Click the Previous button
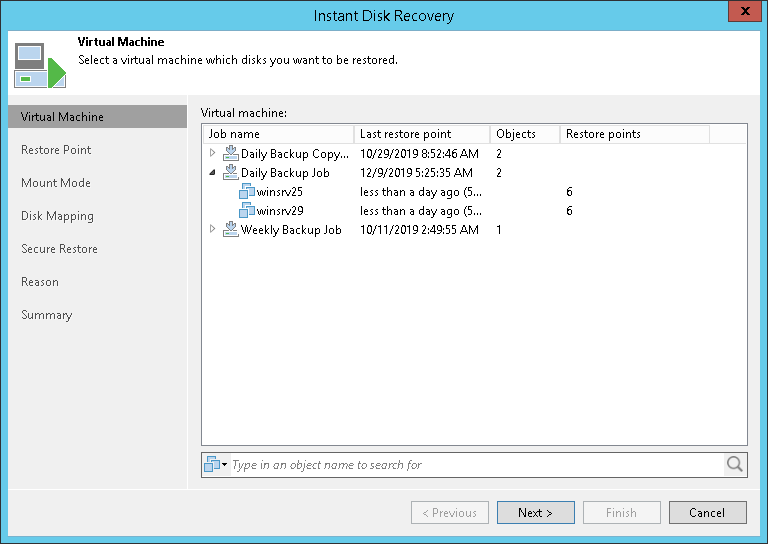 (450, 513)
